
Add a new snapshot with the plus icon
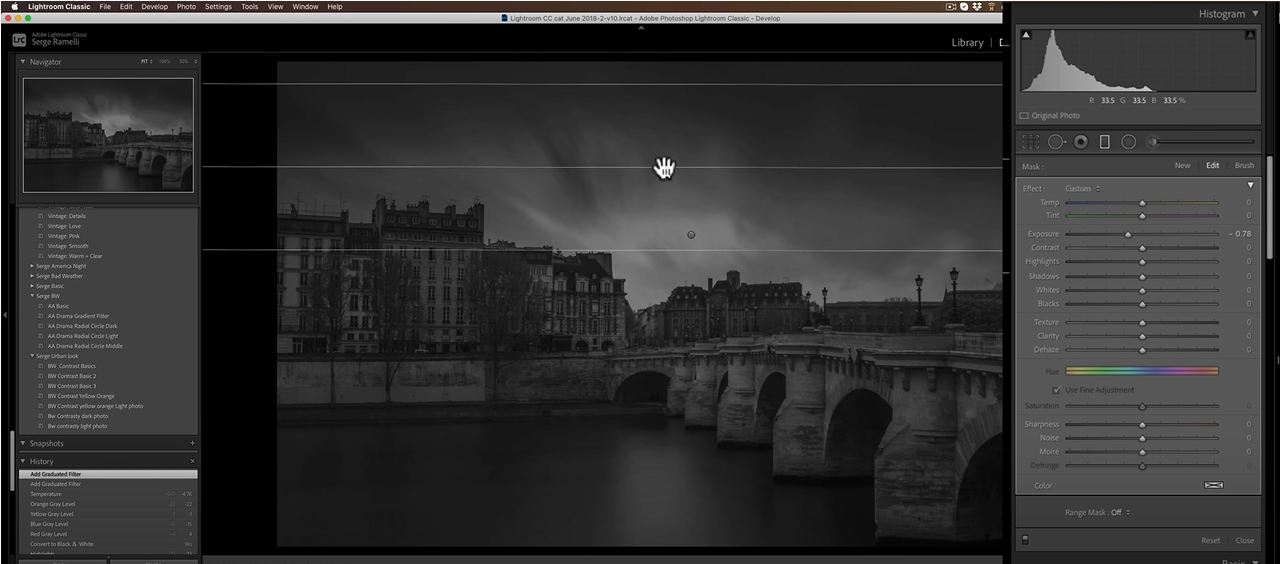192,443
